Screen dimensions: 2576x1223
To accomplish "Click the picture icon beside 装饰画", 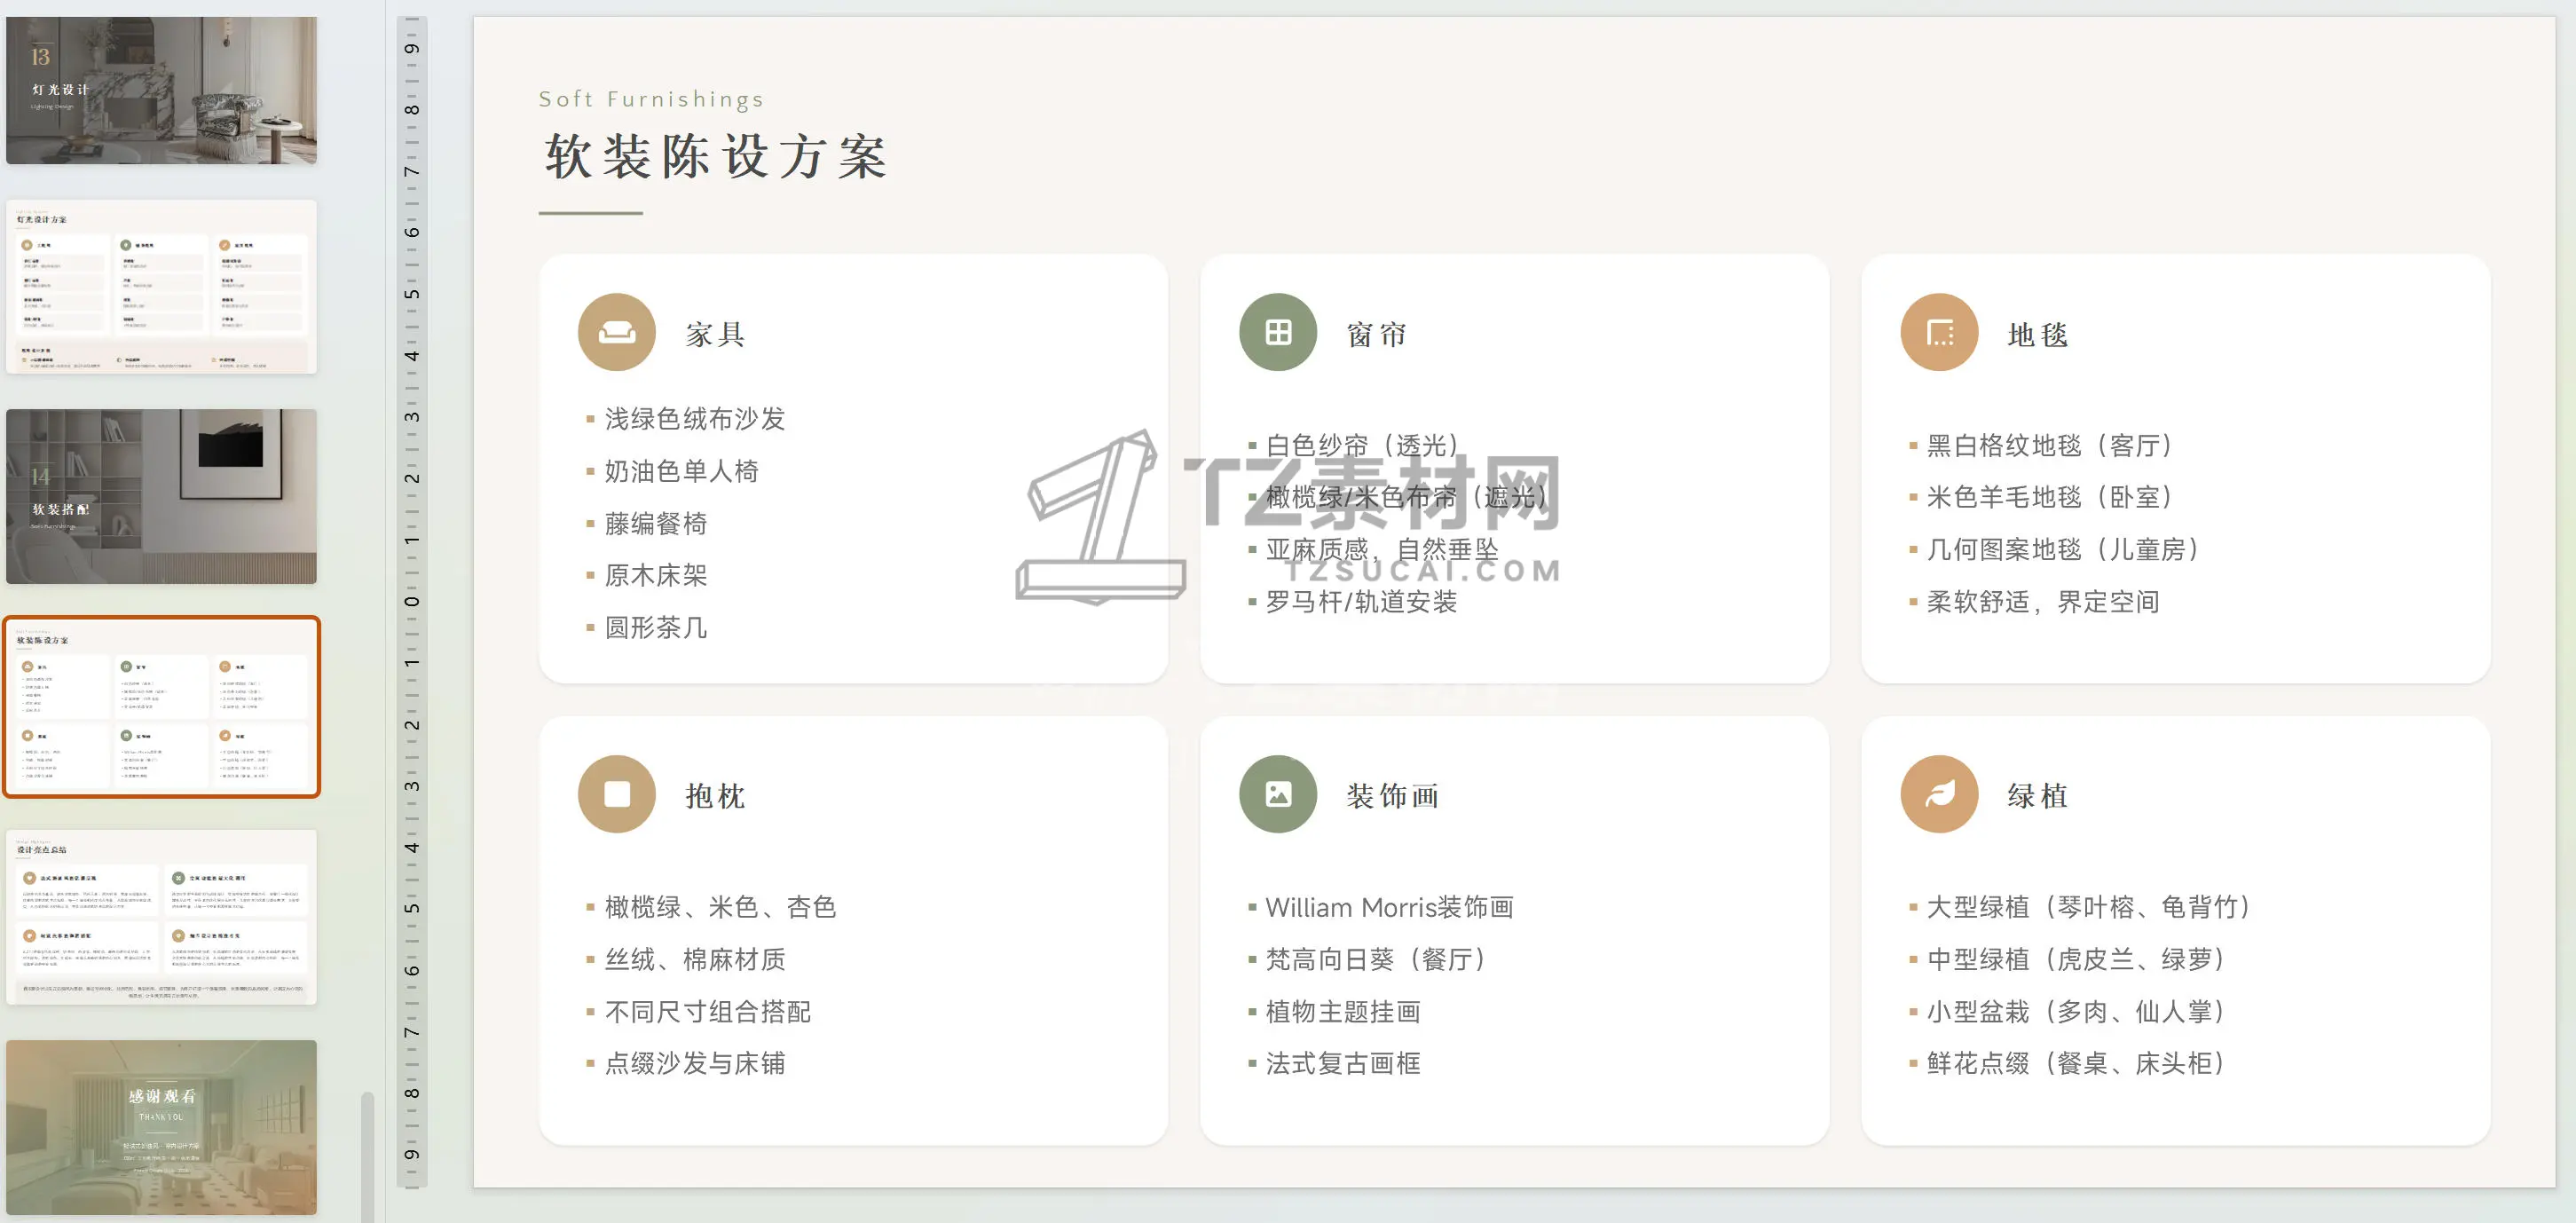I will (x=1277, y=794).
